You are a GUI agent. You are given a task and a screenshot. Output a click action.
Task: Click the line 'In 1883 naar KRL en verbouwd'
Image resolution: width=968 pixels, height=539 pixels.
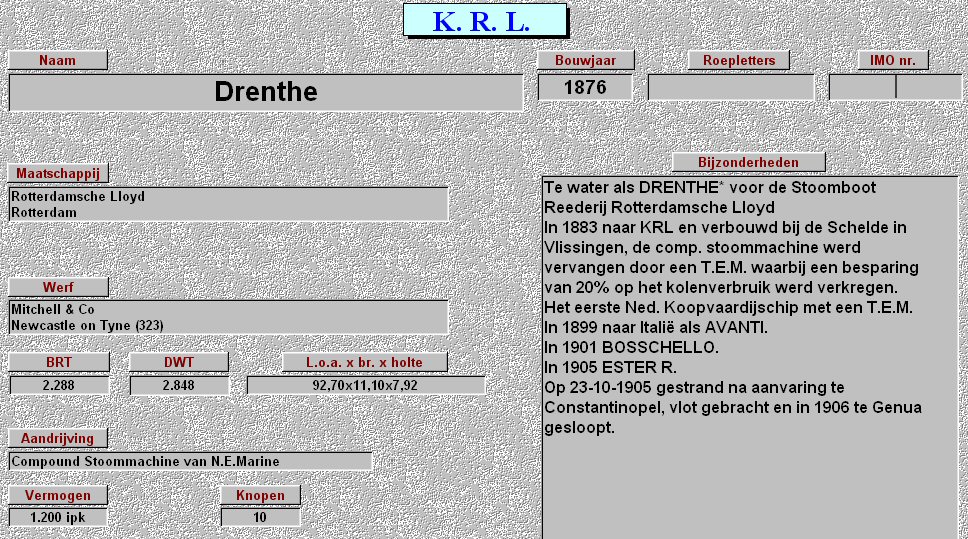click(x=725, y=227)
